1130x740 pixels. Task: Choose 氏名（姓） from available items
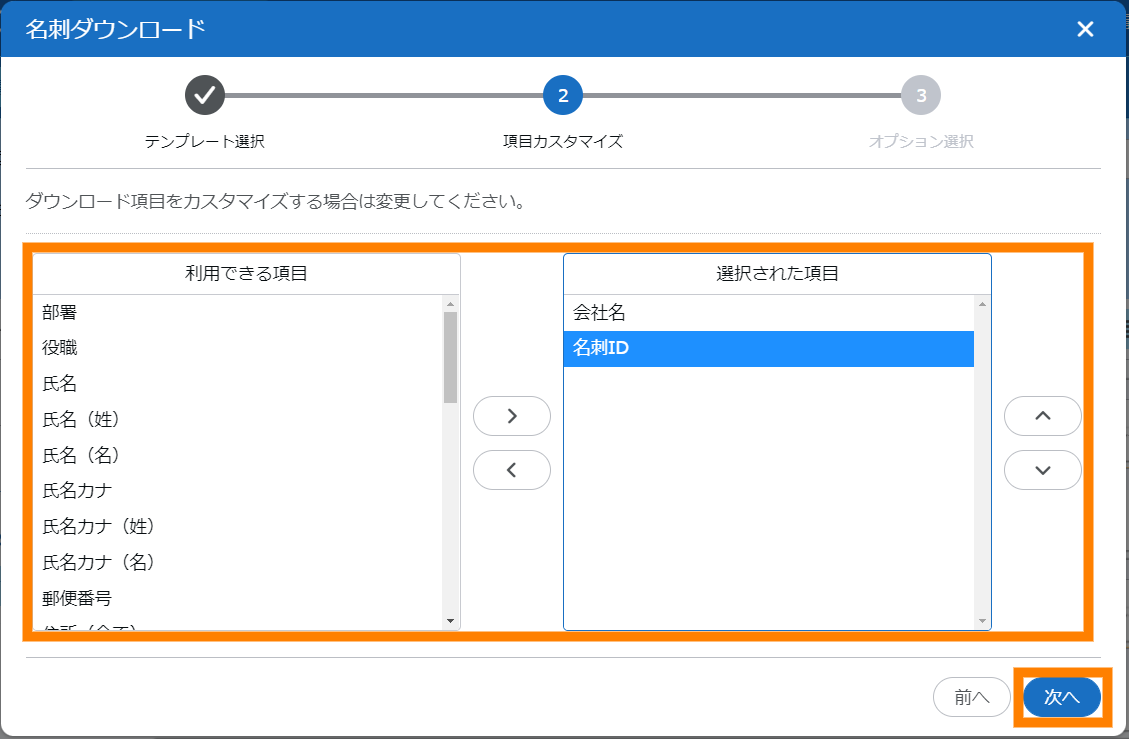[x=82, y=419]
